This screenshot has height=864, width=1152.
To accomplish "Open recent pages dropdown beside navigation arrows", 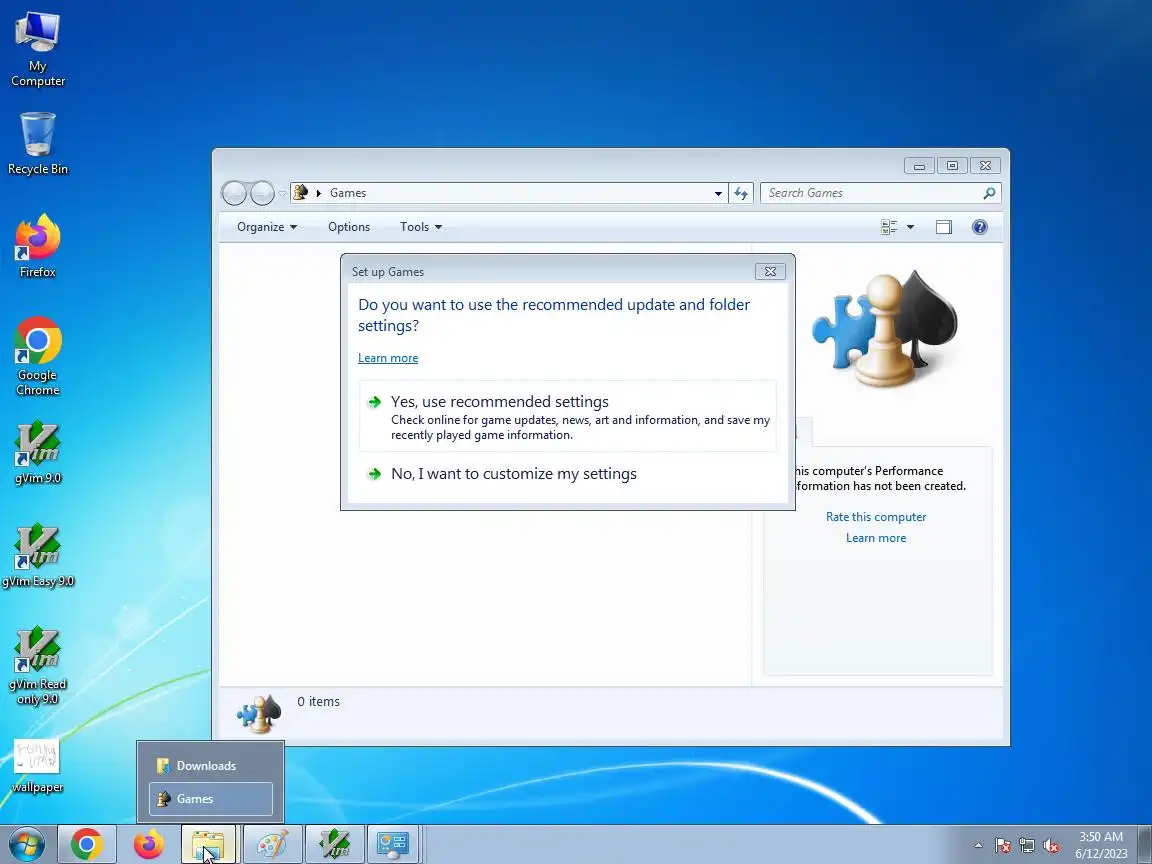I will [282, 193].
